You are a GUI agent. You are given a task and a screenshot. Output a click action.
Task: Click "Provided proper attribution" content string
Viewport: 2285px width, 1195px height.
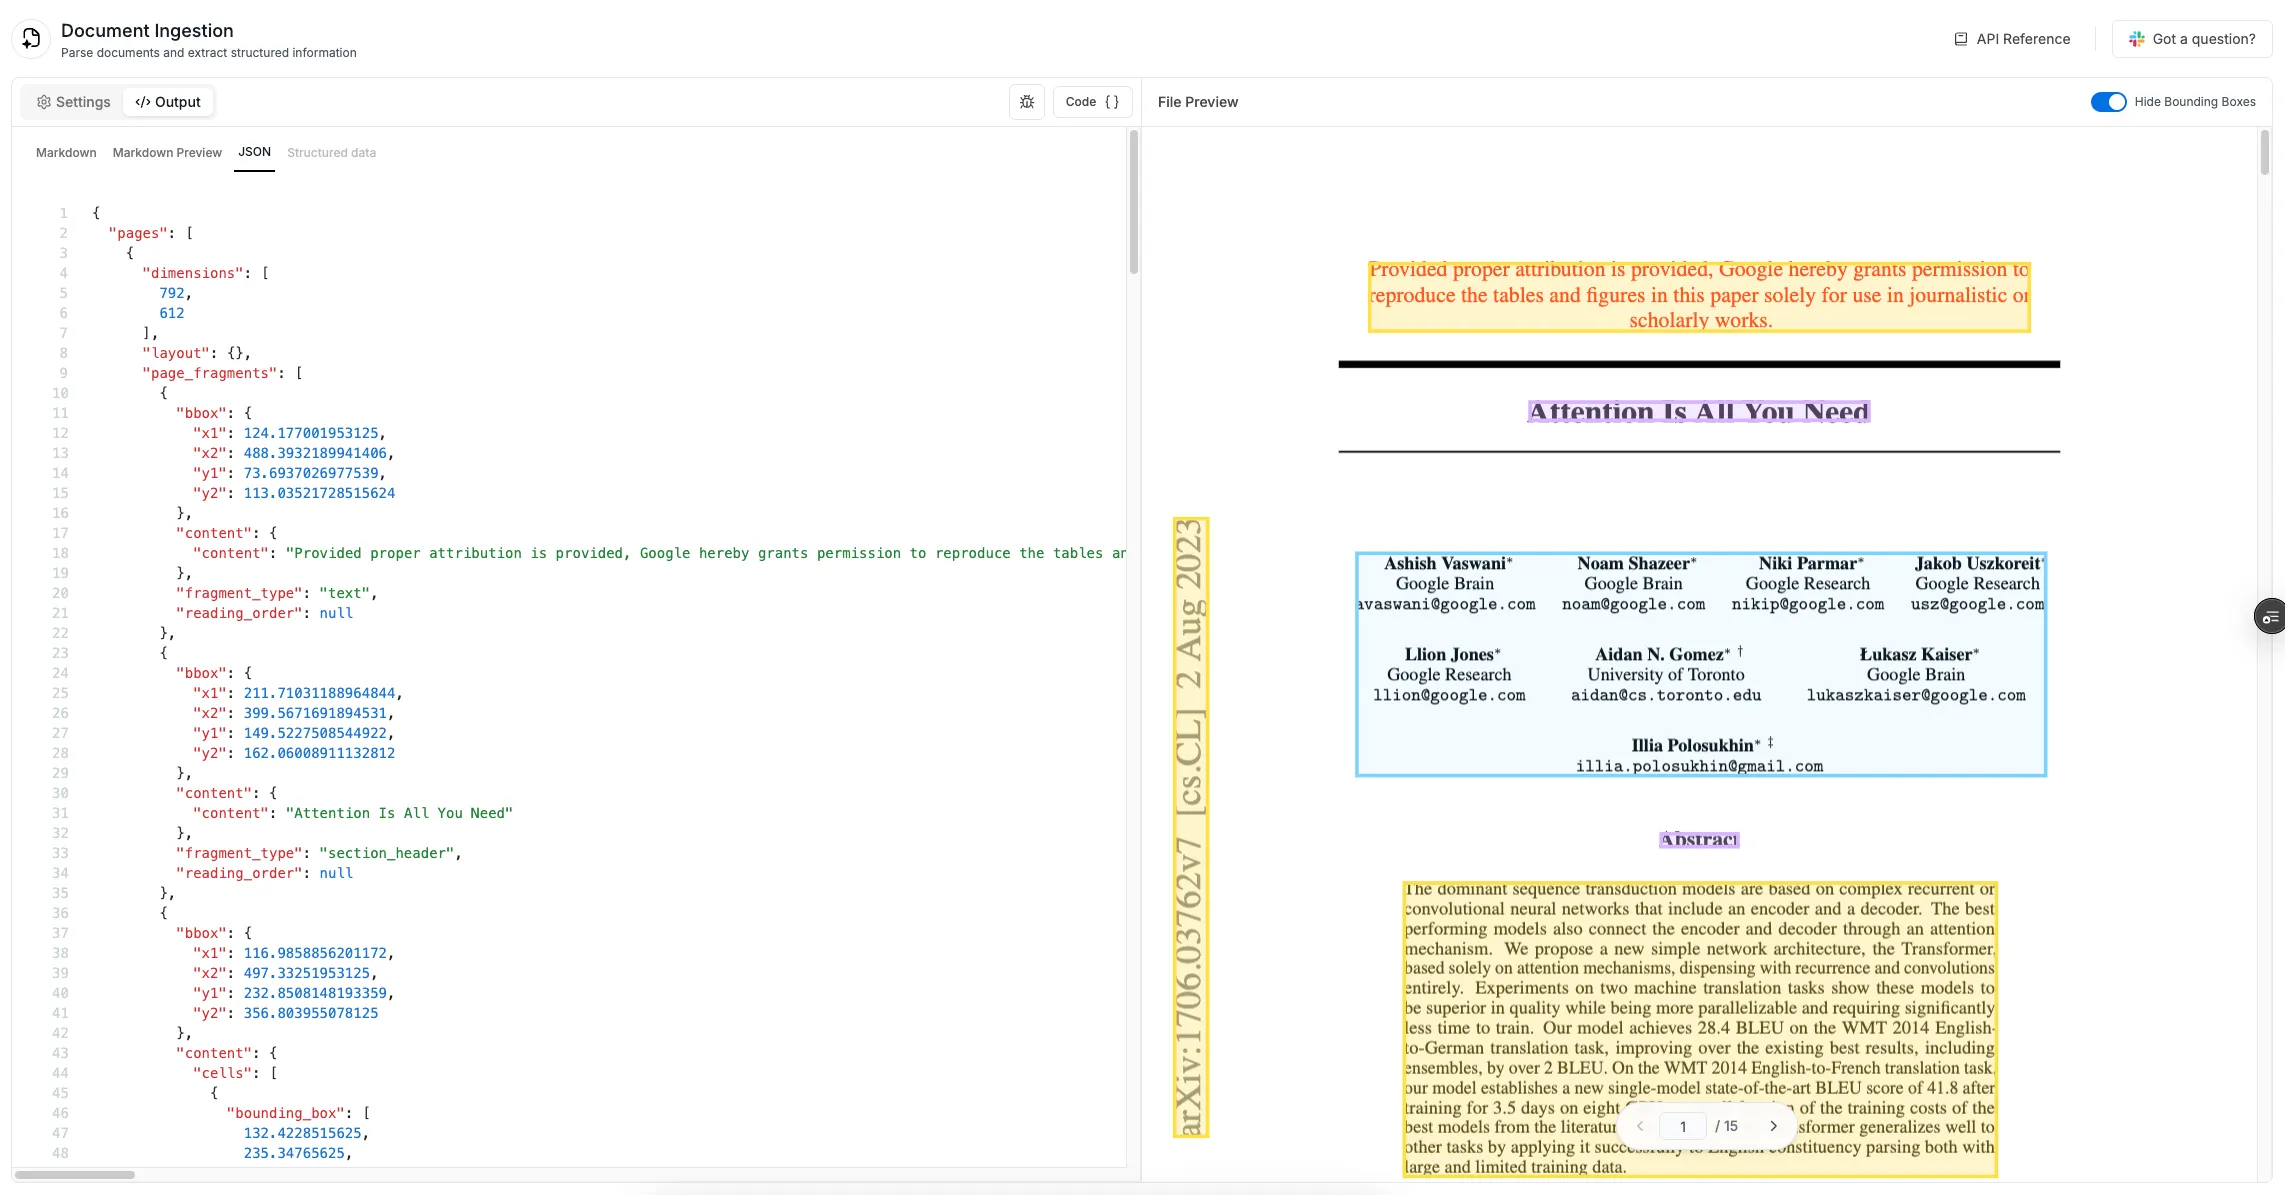point(706,553)
